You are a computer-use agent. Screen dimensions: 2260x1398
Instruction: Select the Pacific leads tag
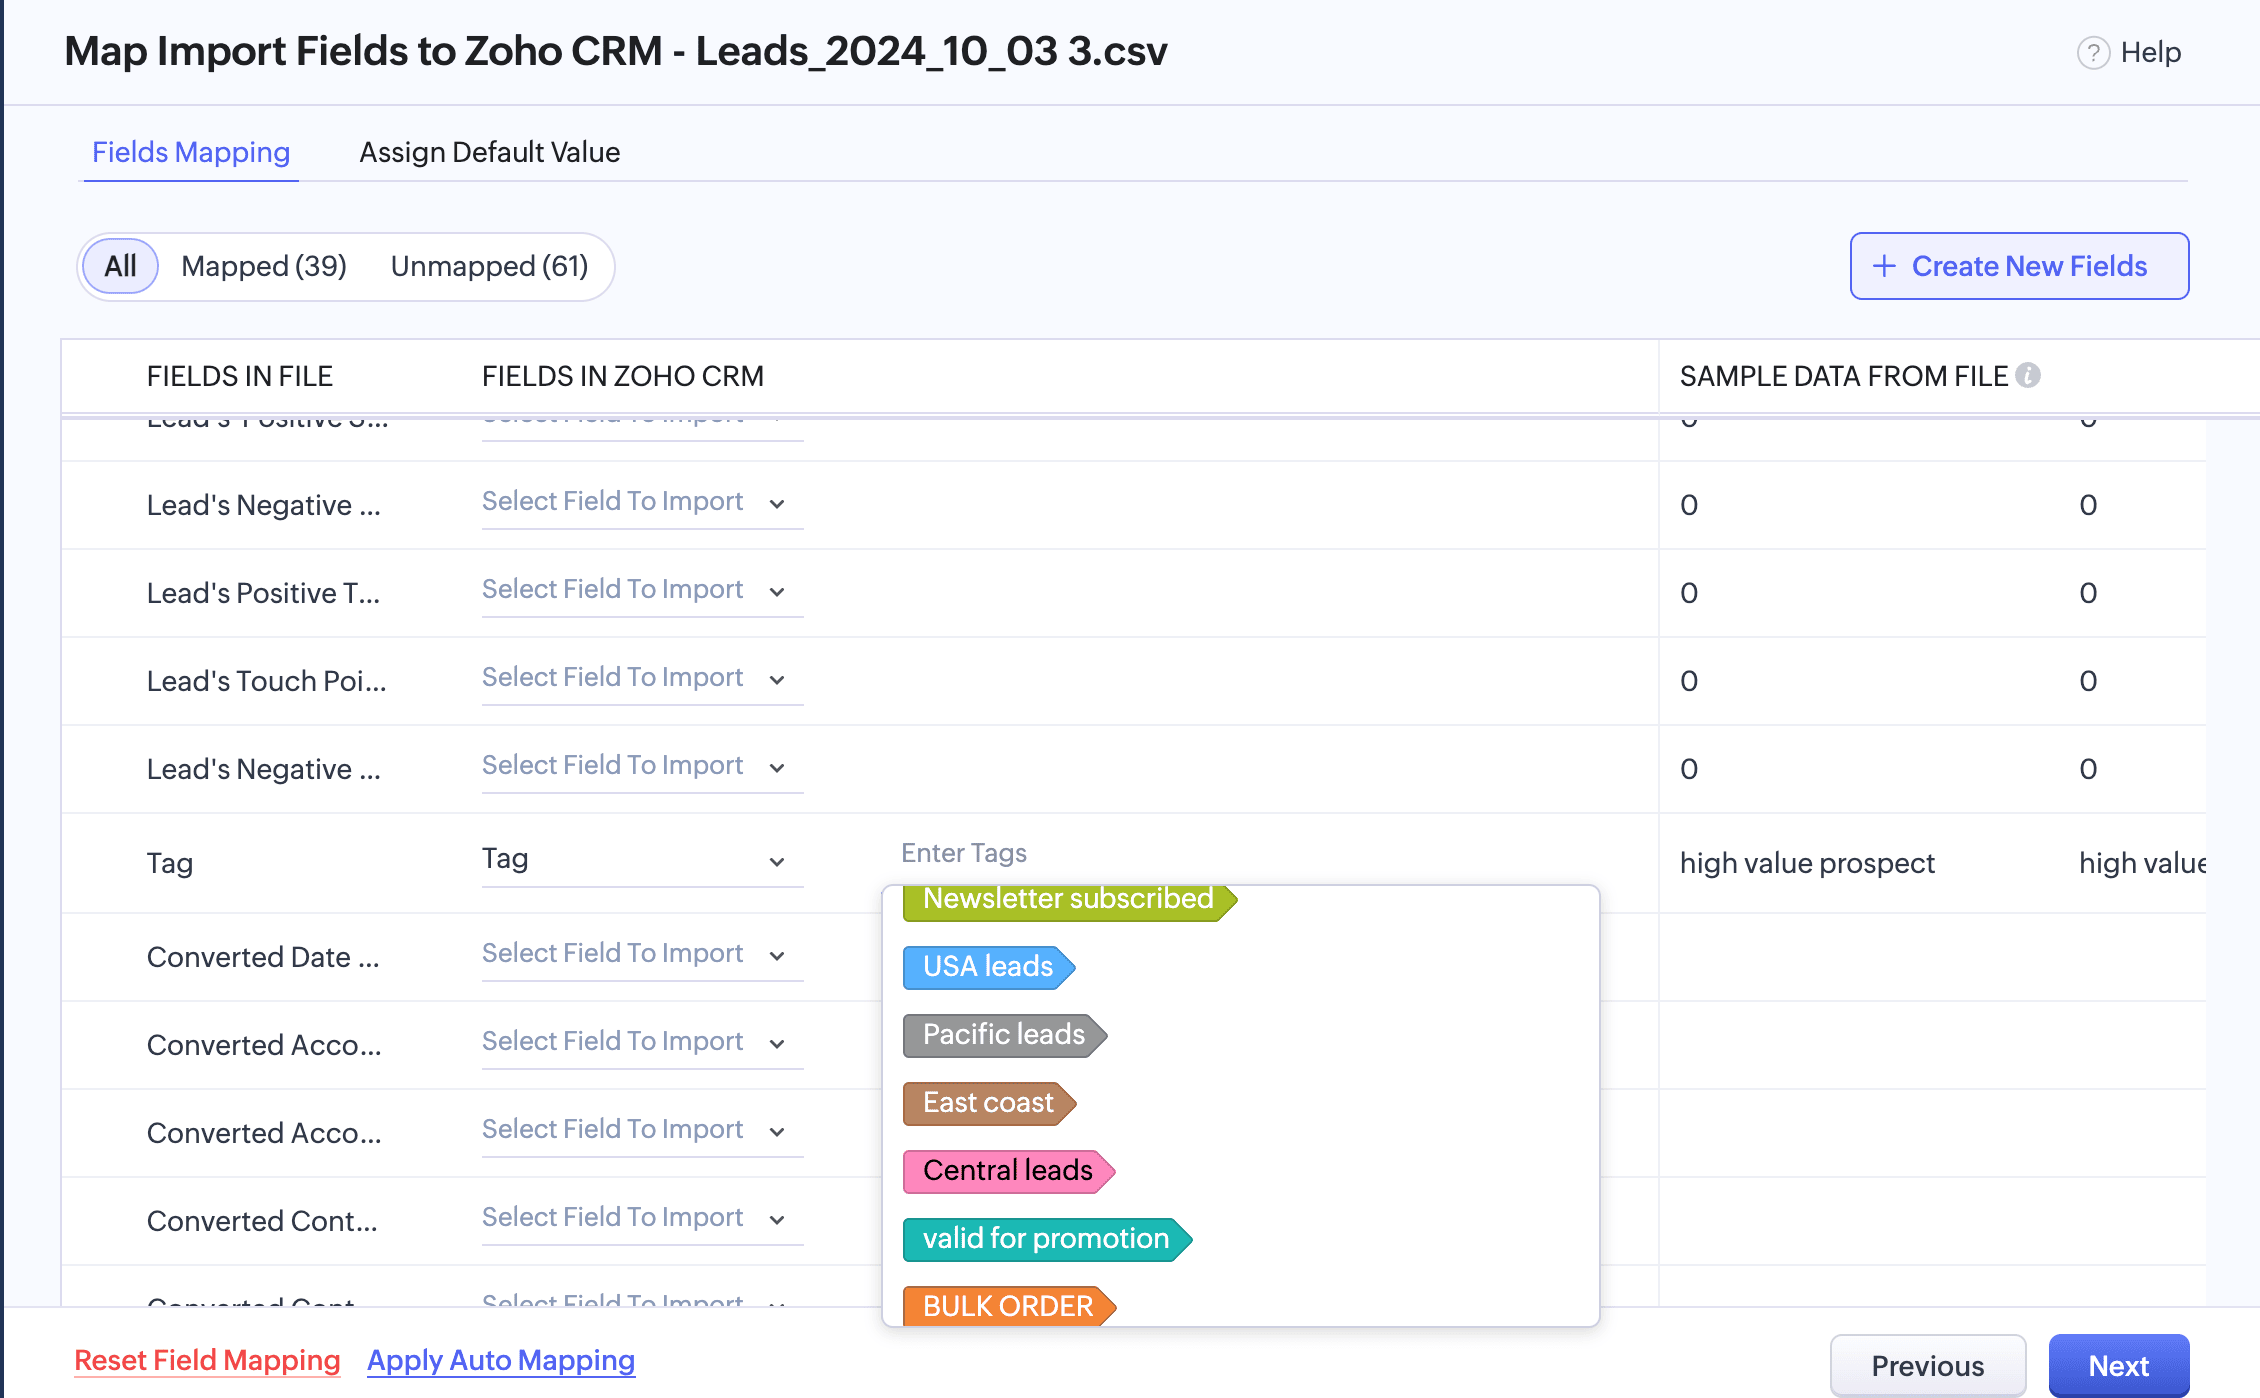pyautogui.click(x=1003, y=1035)
